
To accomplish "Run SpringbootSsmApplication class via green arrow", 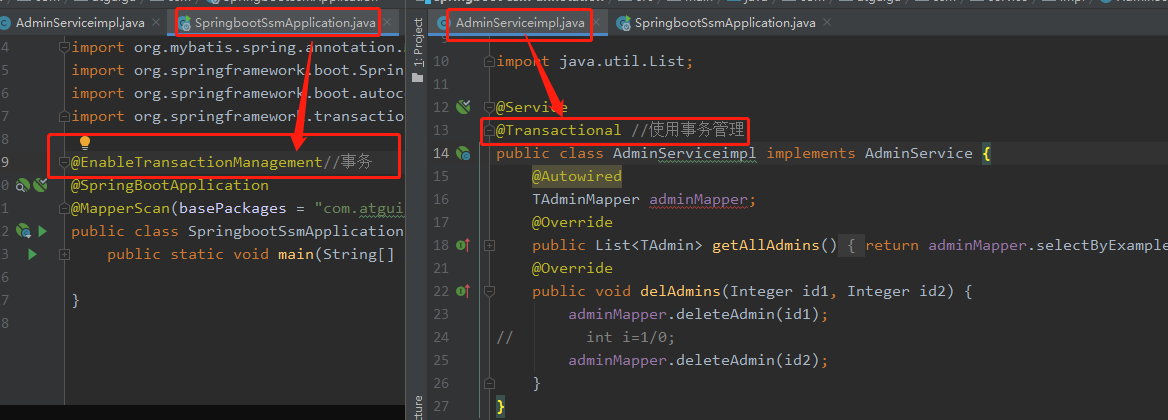I will coord(42,231).
